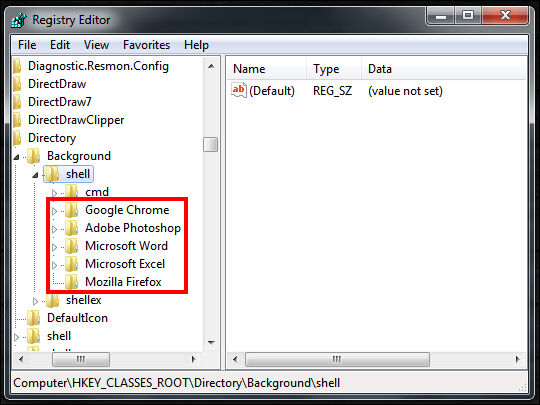Click the shellex folder icon
540x405 pixels.
point(52,300)
